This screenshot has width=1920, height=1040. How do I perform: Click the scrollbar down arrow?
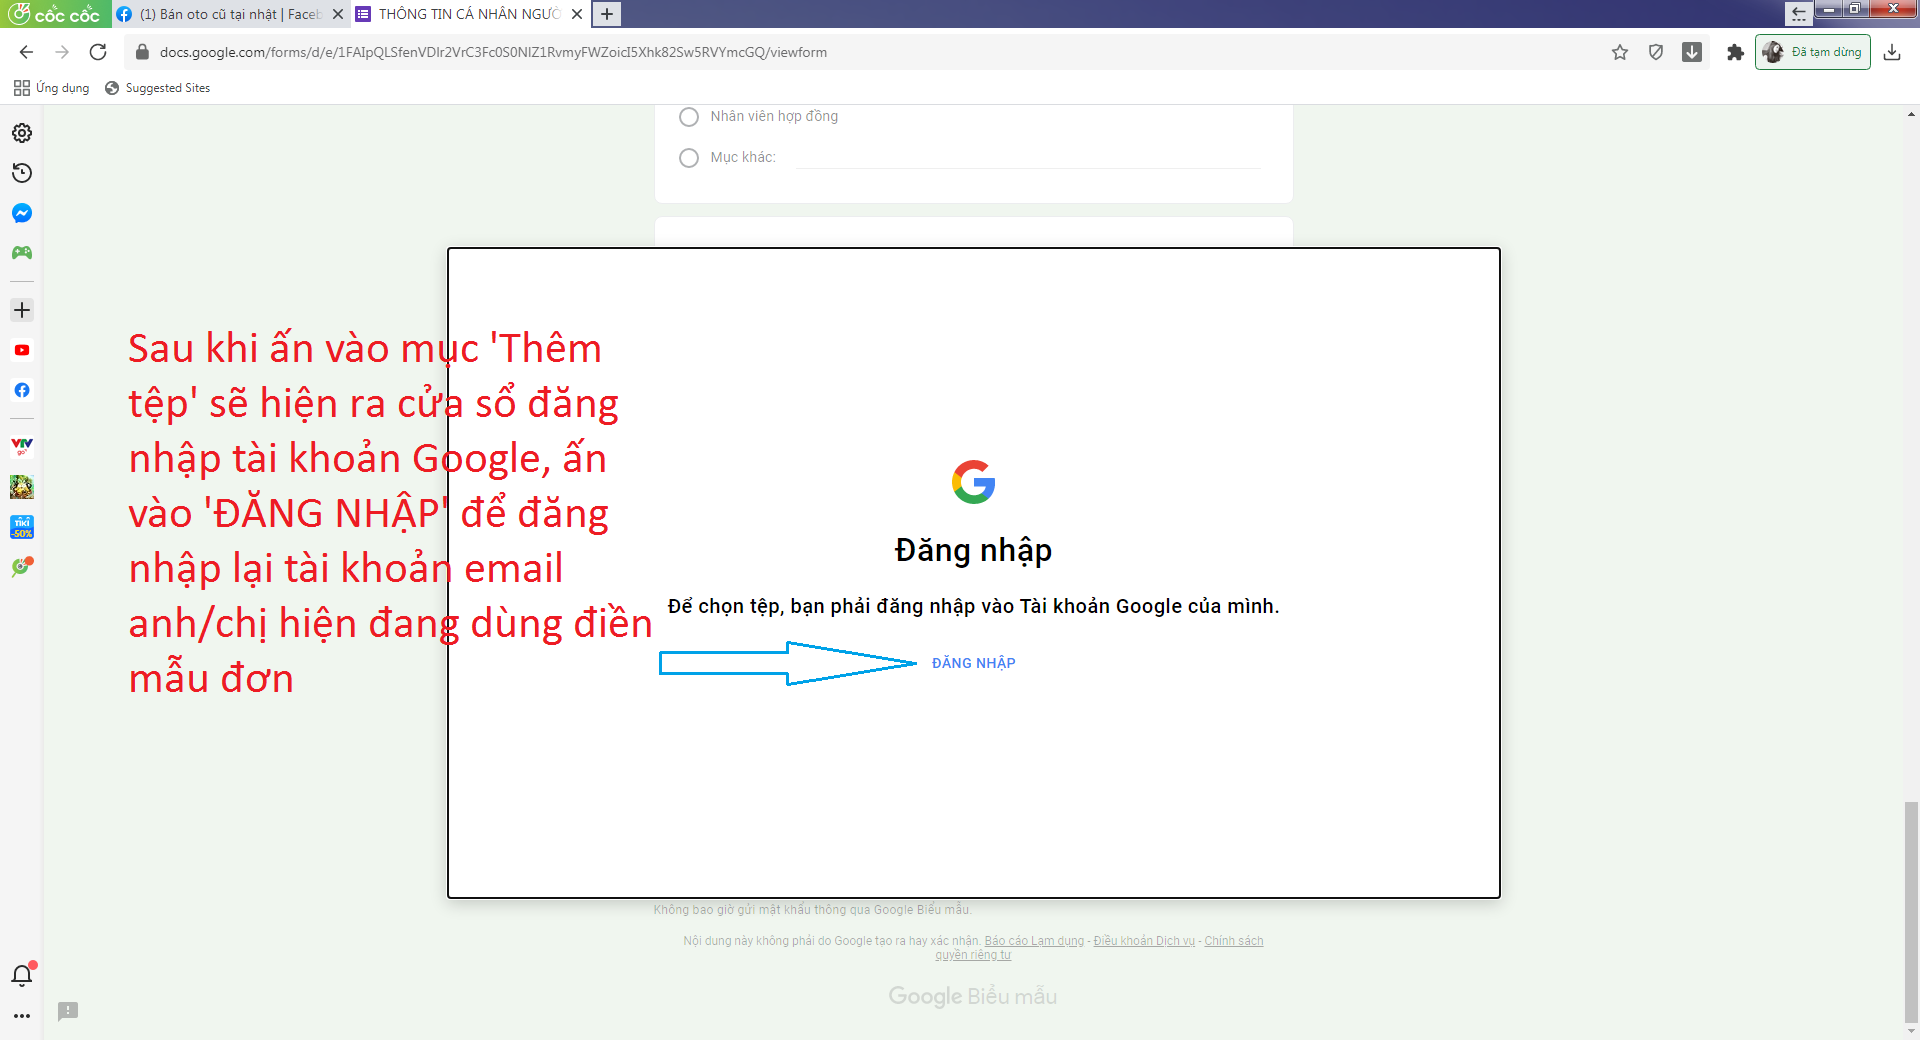(1911, 1031)
